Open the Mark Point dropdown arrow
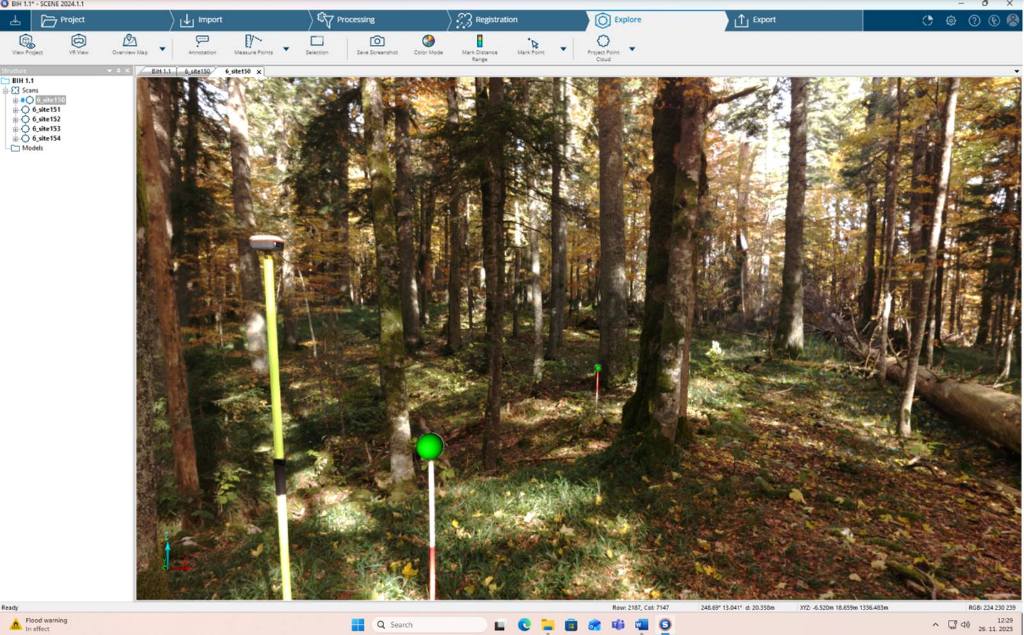Screen dimensions: 1024x635 563,49
